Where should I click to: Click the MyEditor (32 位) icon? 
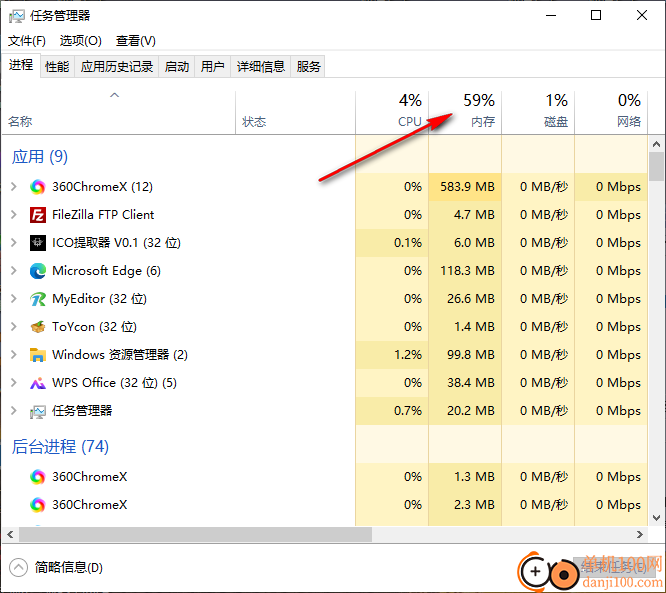(x=37, y=299)
